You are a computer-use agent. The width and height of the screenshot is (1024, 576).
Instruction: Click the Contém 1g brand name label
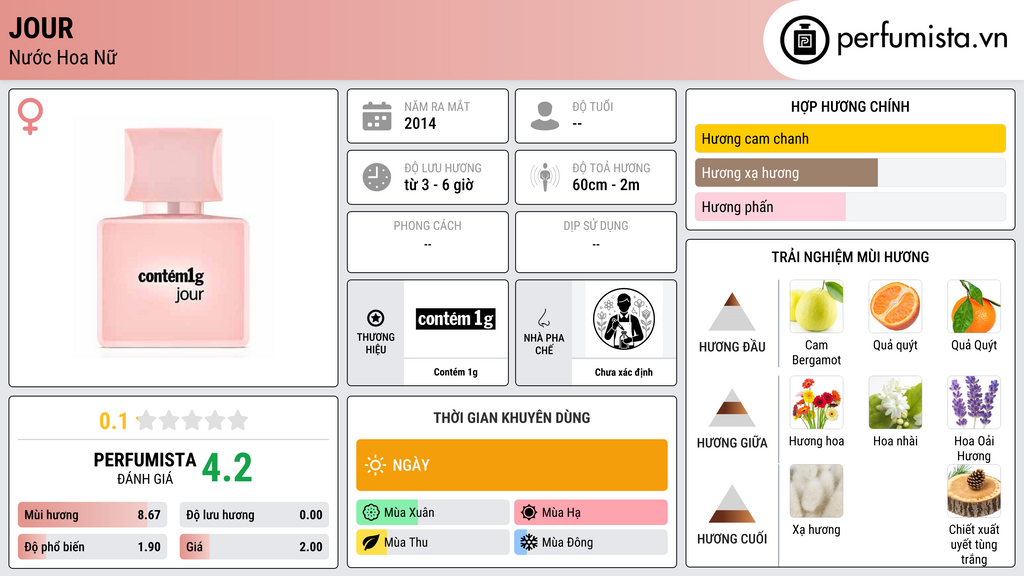(x=456, y=372)
